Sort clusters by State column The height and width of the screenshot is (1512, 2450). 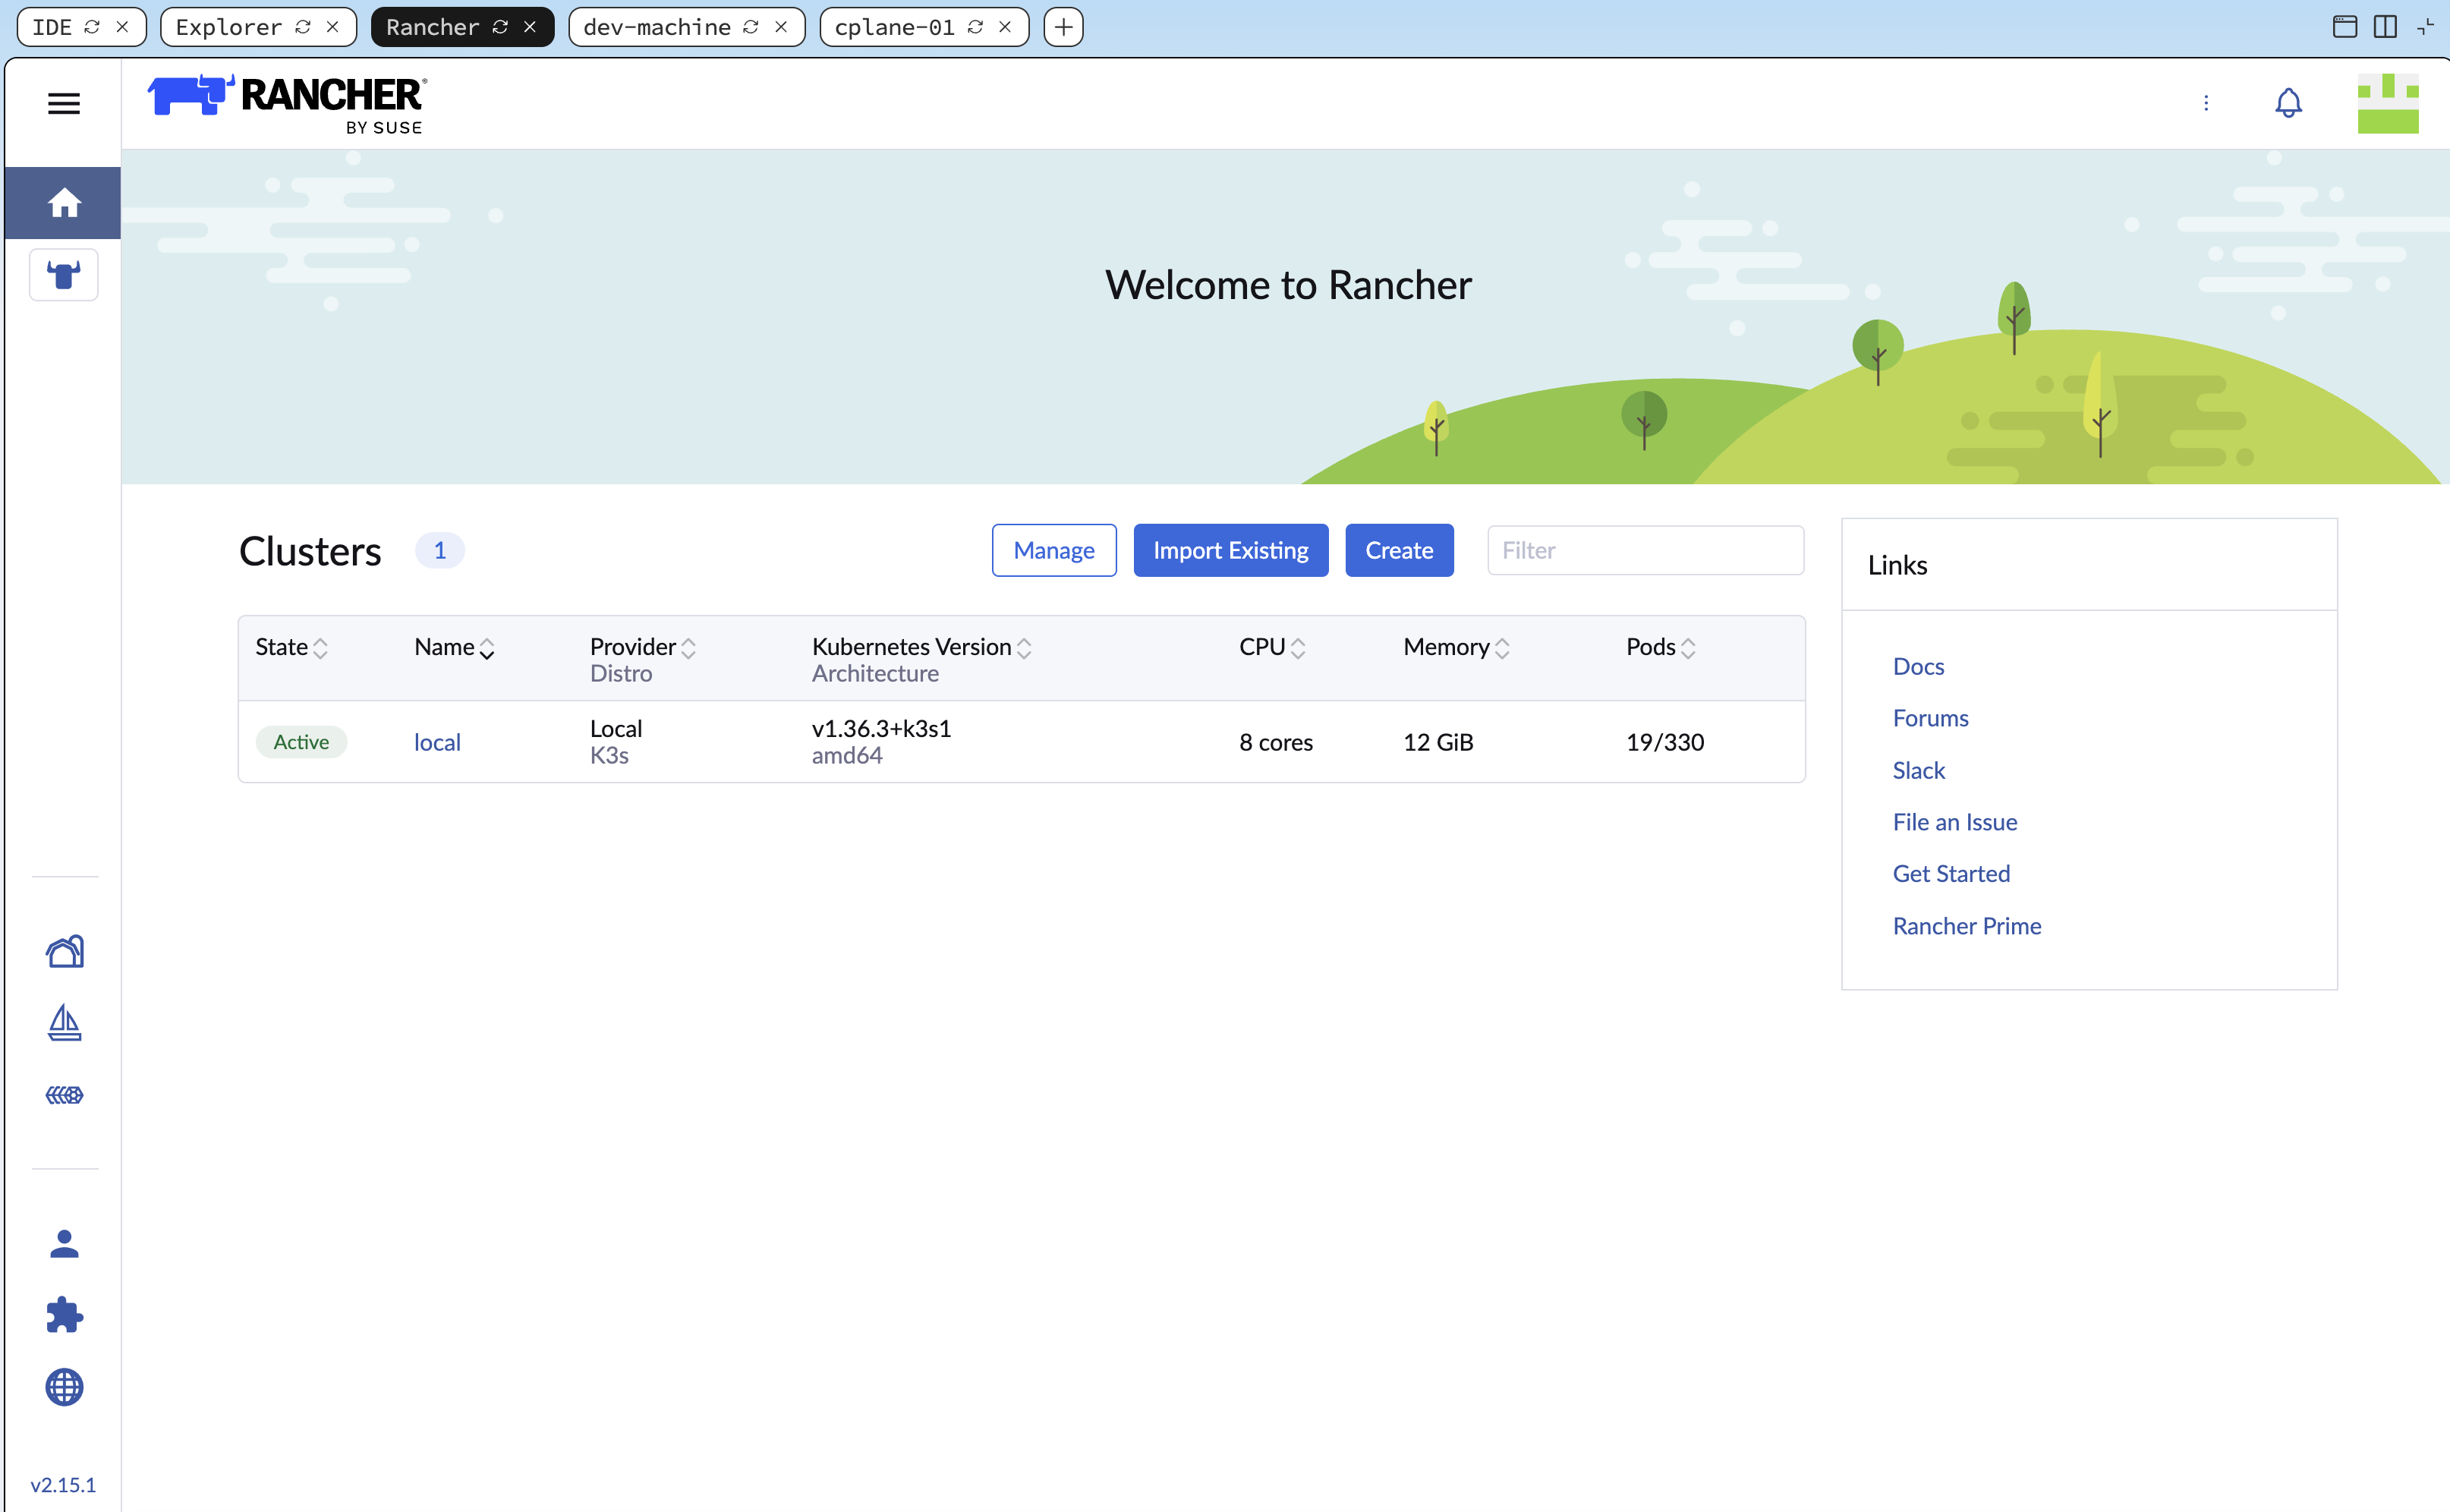coord(291,647)
